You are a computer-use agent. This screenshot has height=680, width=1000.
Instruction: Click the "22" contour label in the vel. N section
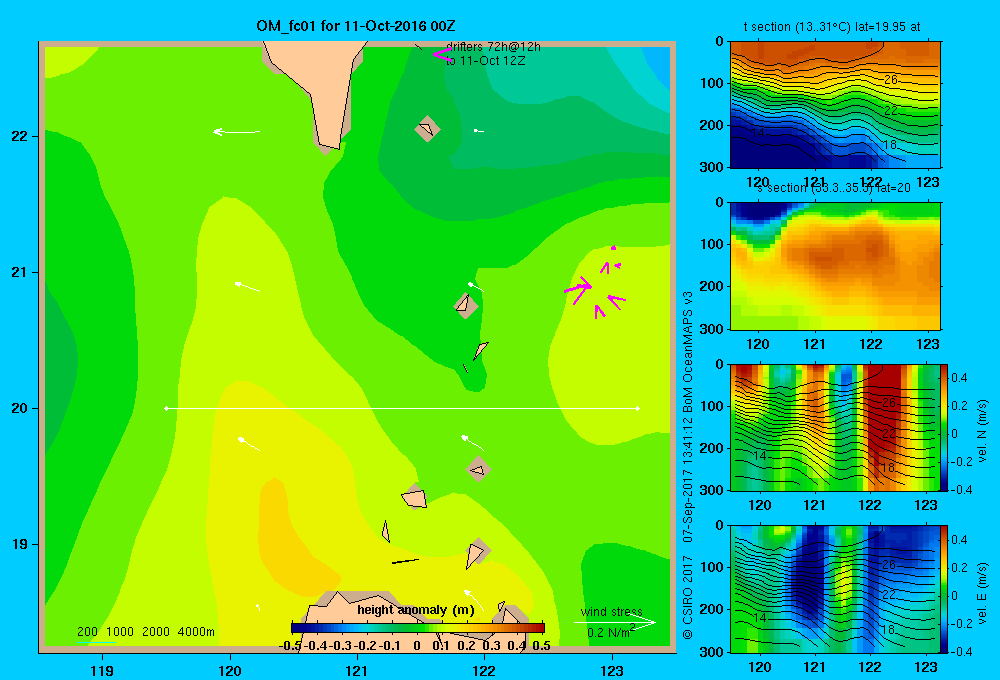click(889, 434)
